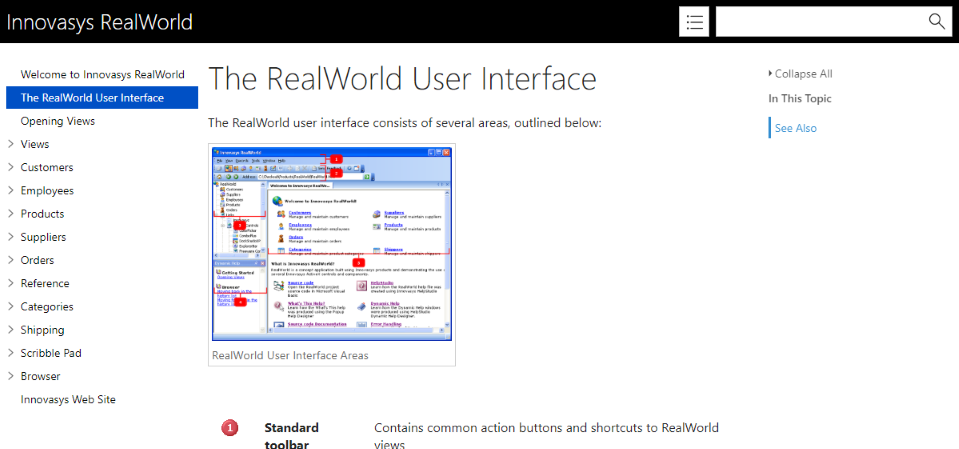
Task: Open the Views topic link
Action: coord(35,144)
